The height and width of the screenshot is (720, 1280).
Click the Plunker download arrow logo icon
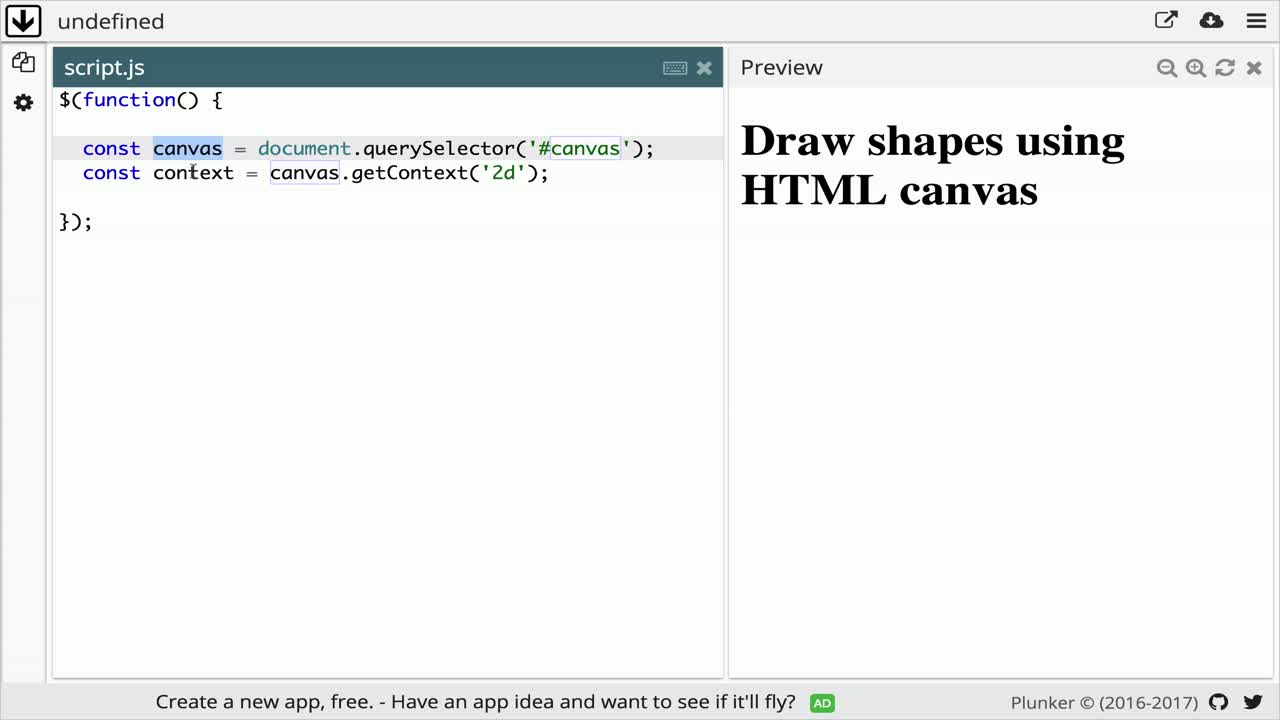(22, 21)
